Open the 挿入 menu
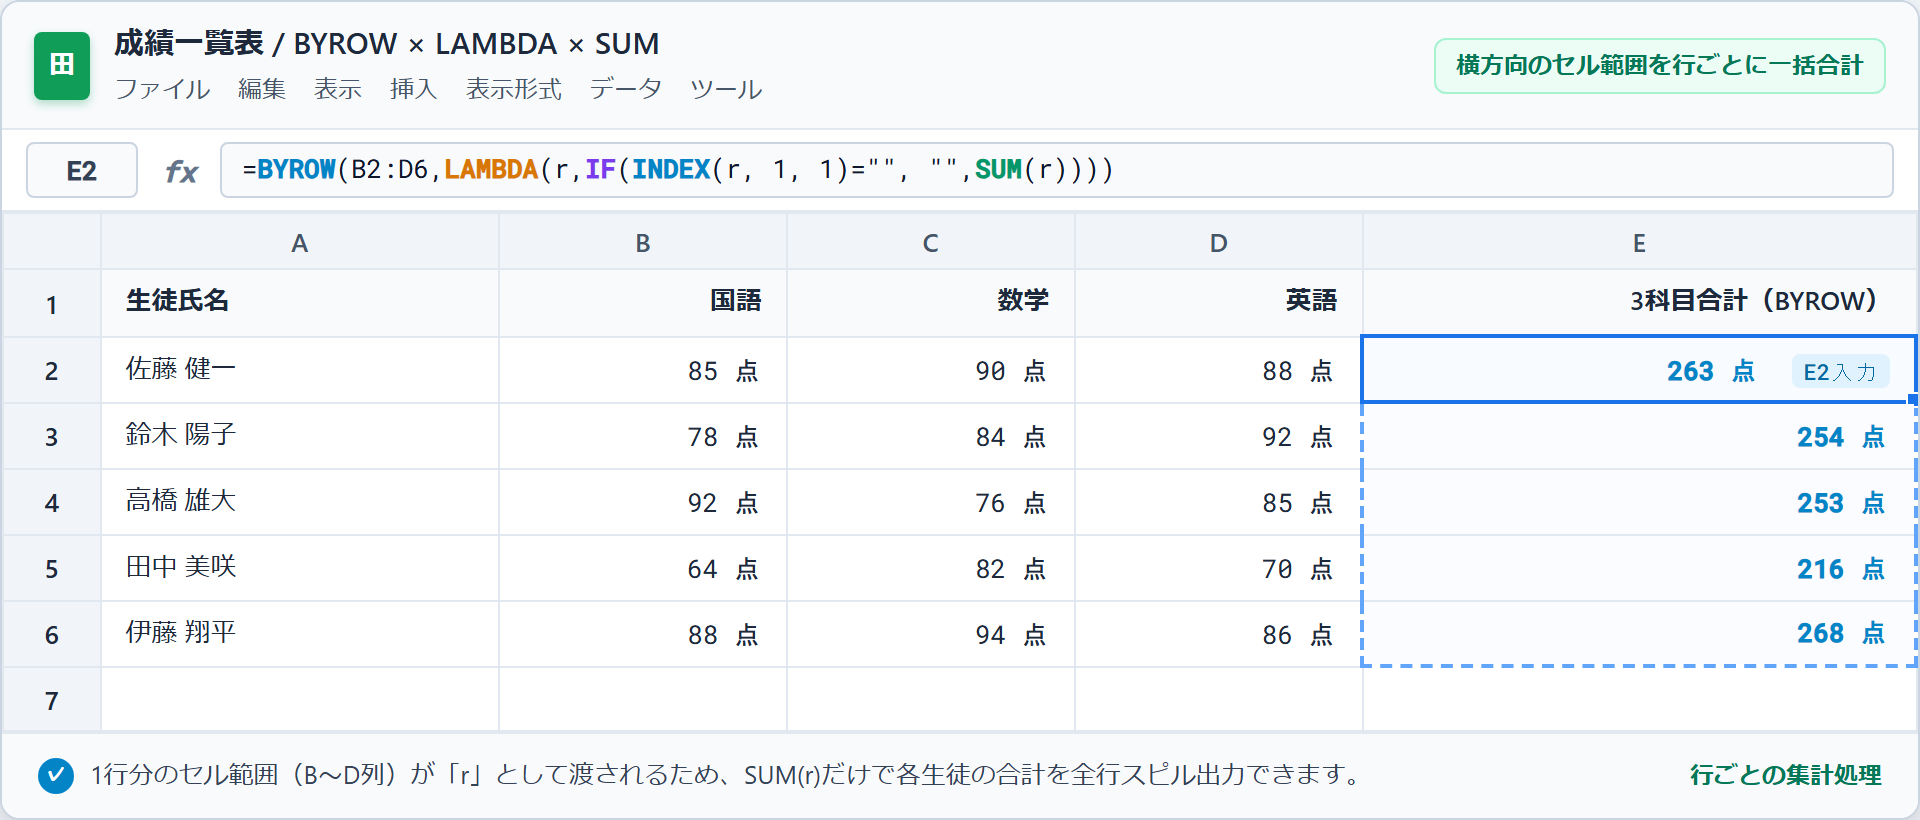 pyautogui.click(x=414, y=89)
